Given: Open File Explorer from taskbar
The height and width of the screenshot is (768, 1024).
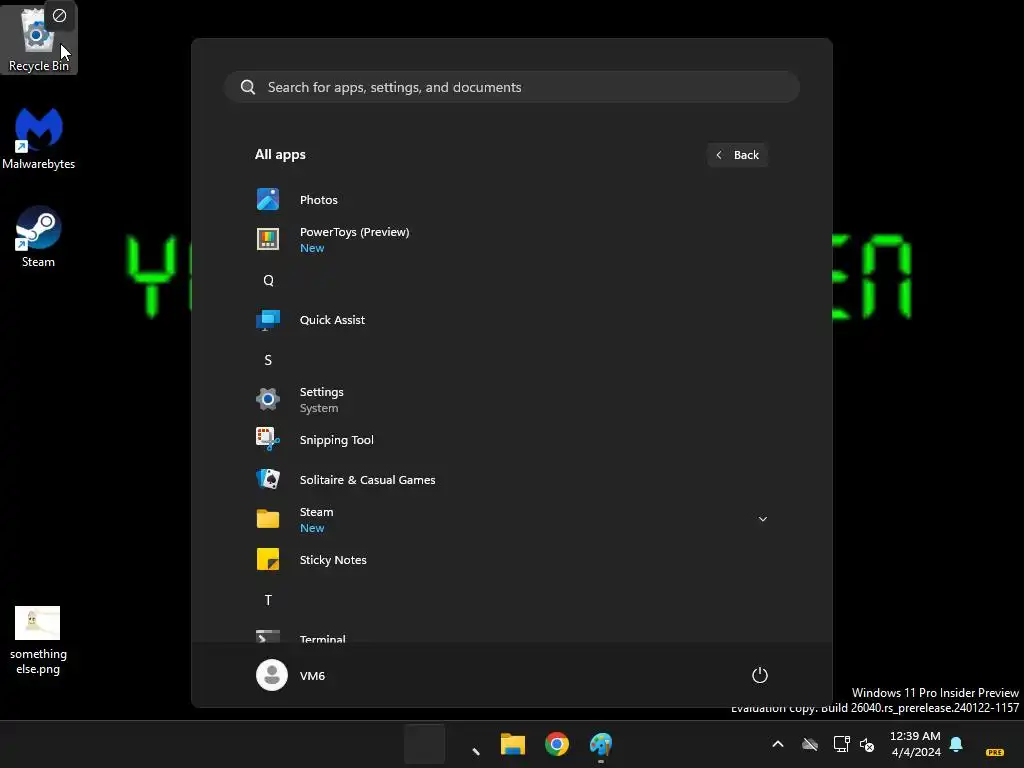Looking at the screenshot, I should tap(513, 744).
